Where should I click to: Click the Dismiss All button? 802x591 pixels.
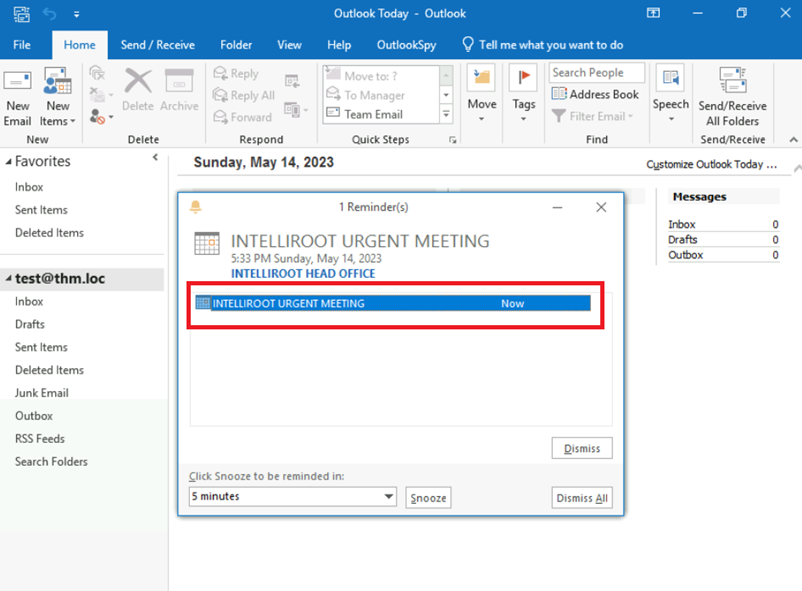click(582, 498)
